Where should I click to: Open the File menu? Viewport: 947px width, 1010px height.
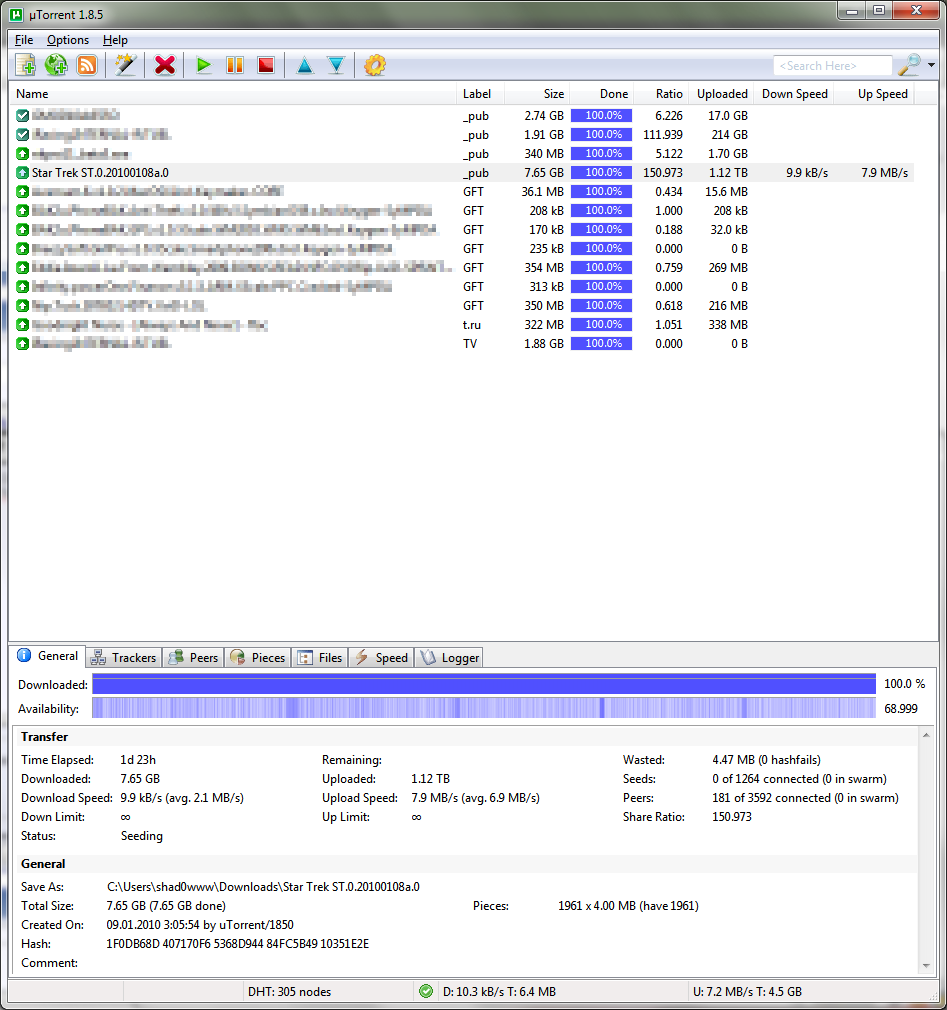(x=24, y=40)
